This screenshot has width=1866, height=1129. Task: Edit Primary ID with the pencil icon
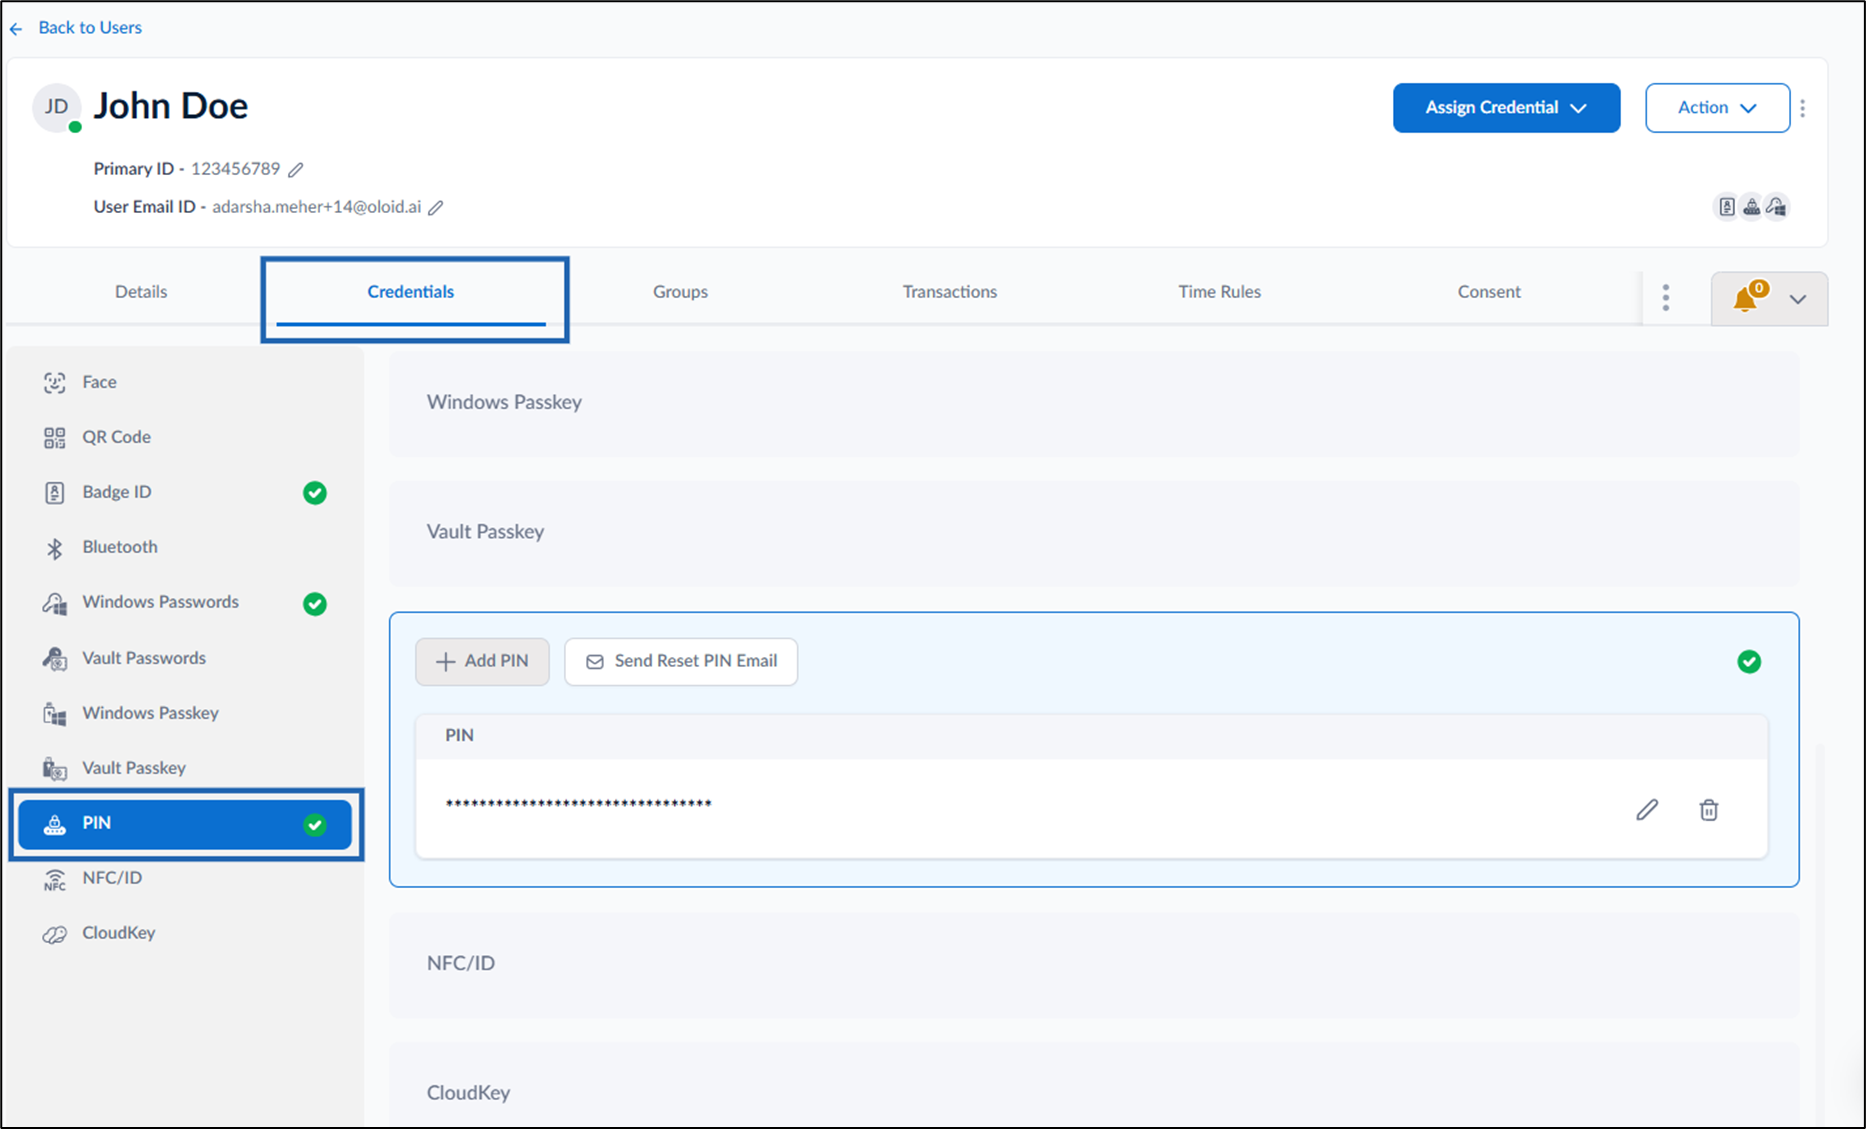[296, 170]
